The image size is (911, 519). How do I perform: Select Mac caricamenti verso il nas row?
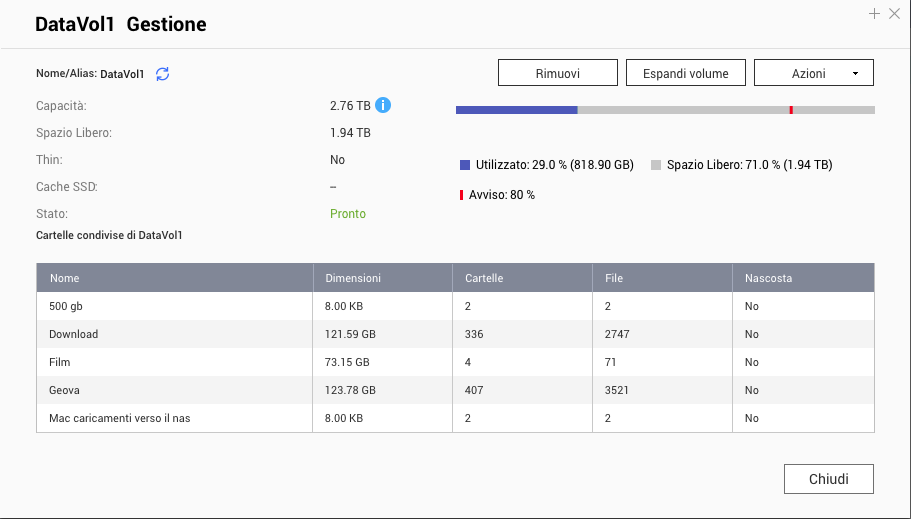(120, 418)
